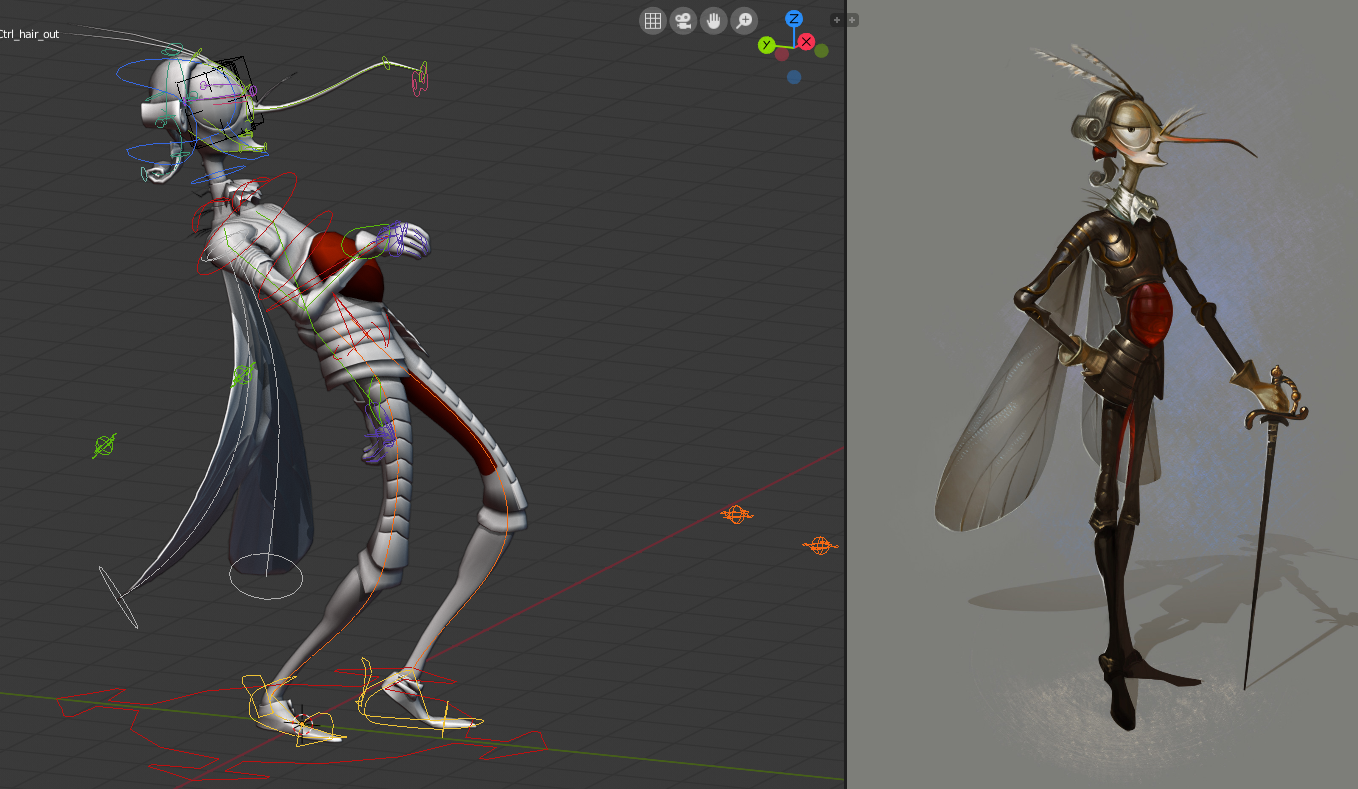Click the hand pan view button
Viewport: 1358px width, 789px height.
tap(713, 20)
